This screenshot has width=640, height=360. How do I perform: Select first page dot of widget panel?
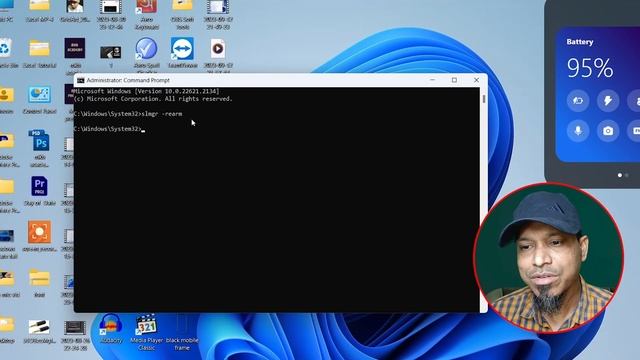click(620, 175)
